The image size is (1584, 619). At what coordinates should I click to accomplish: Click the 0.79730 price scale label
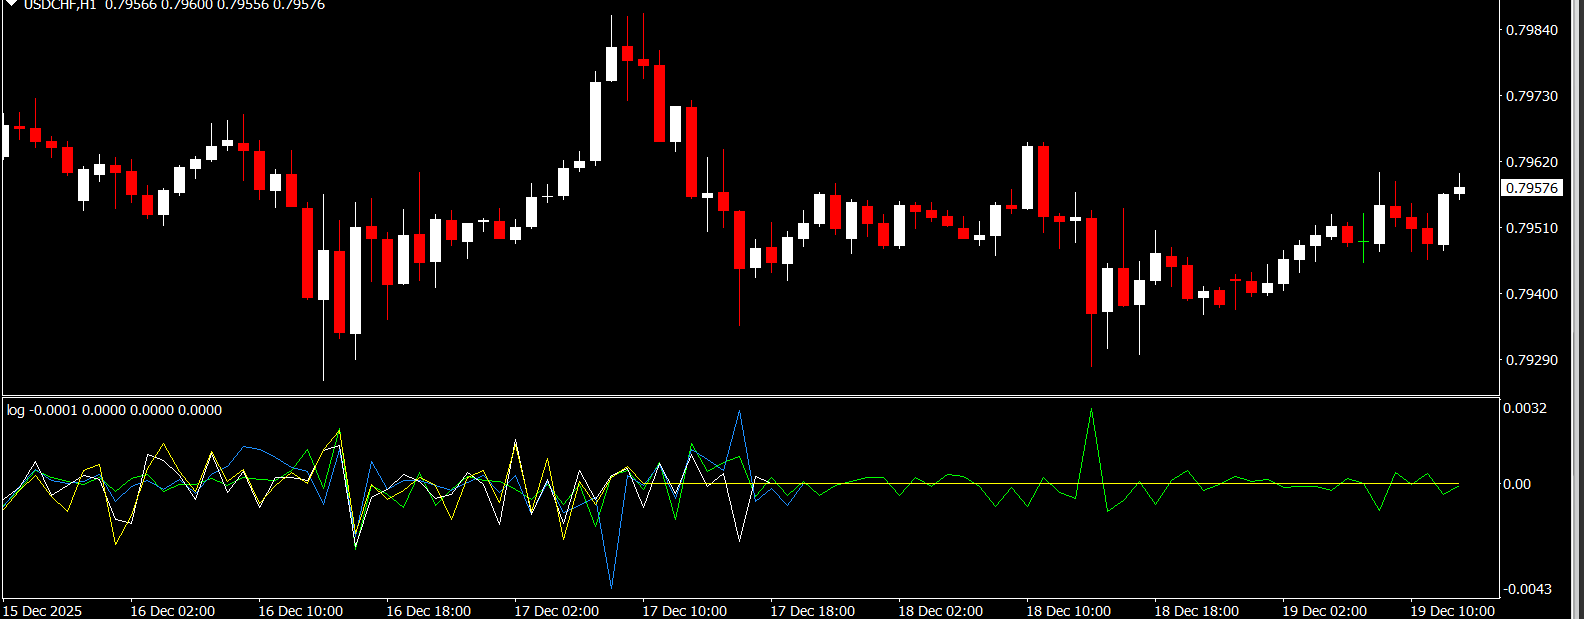point(1531,96)
